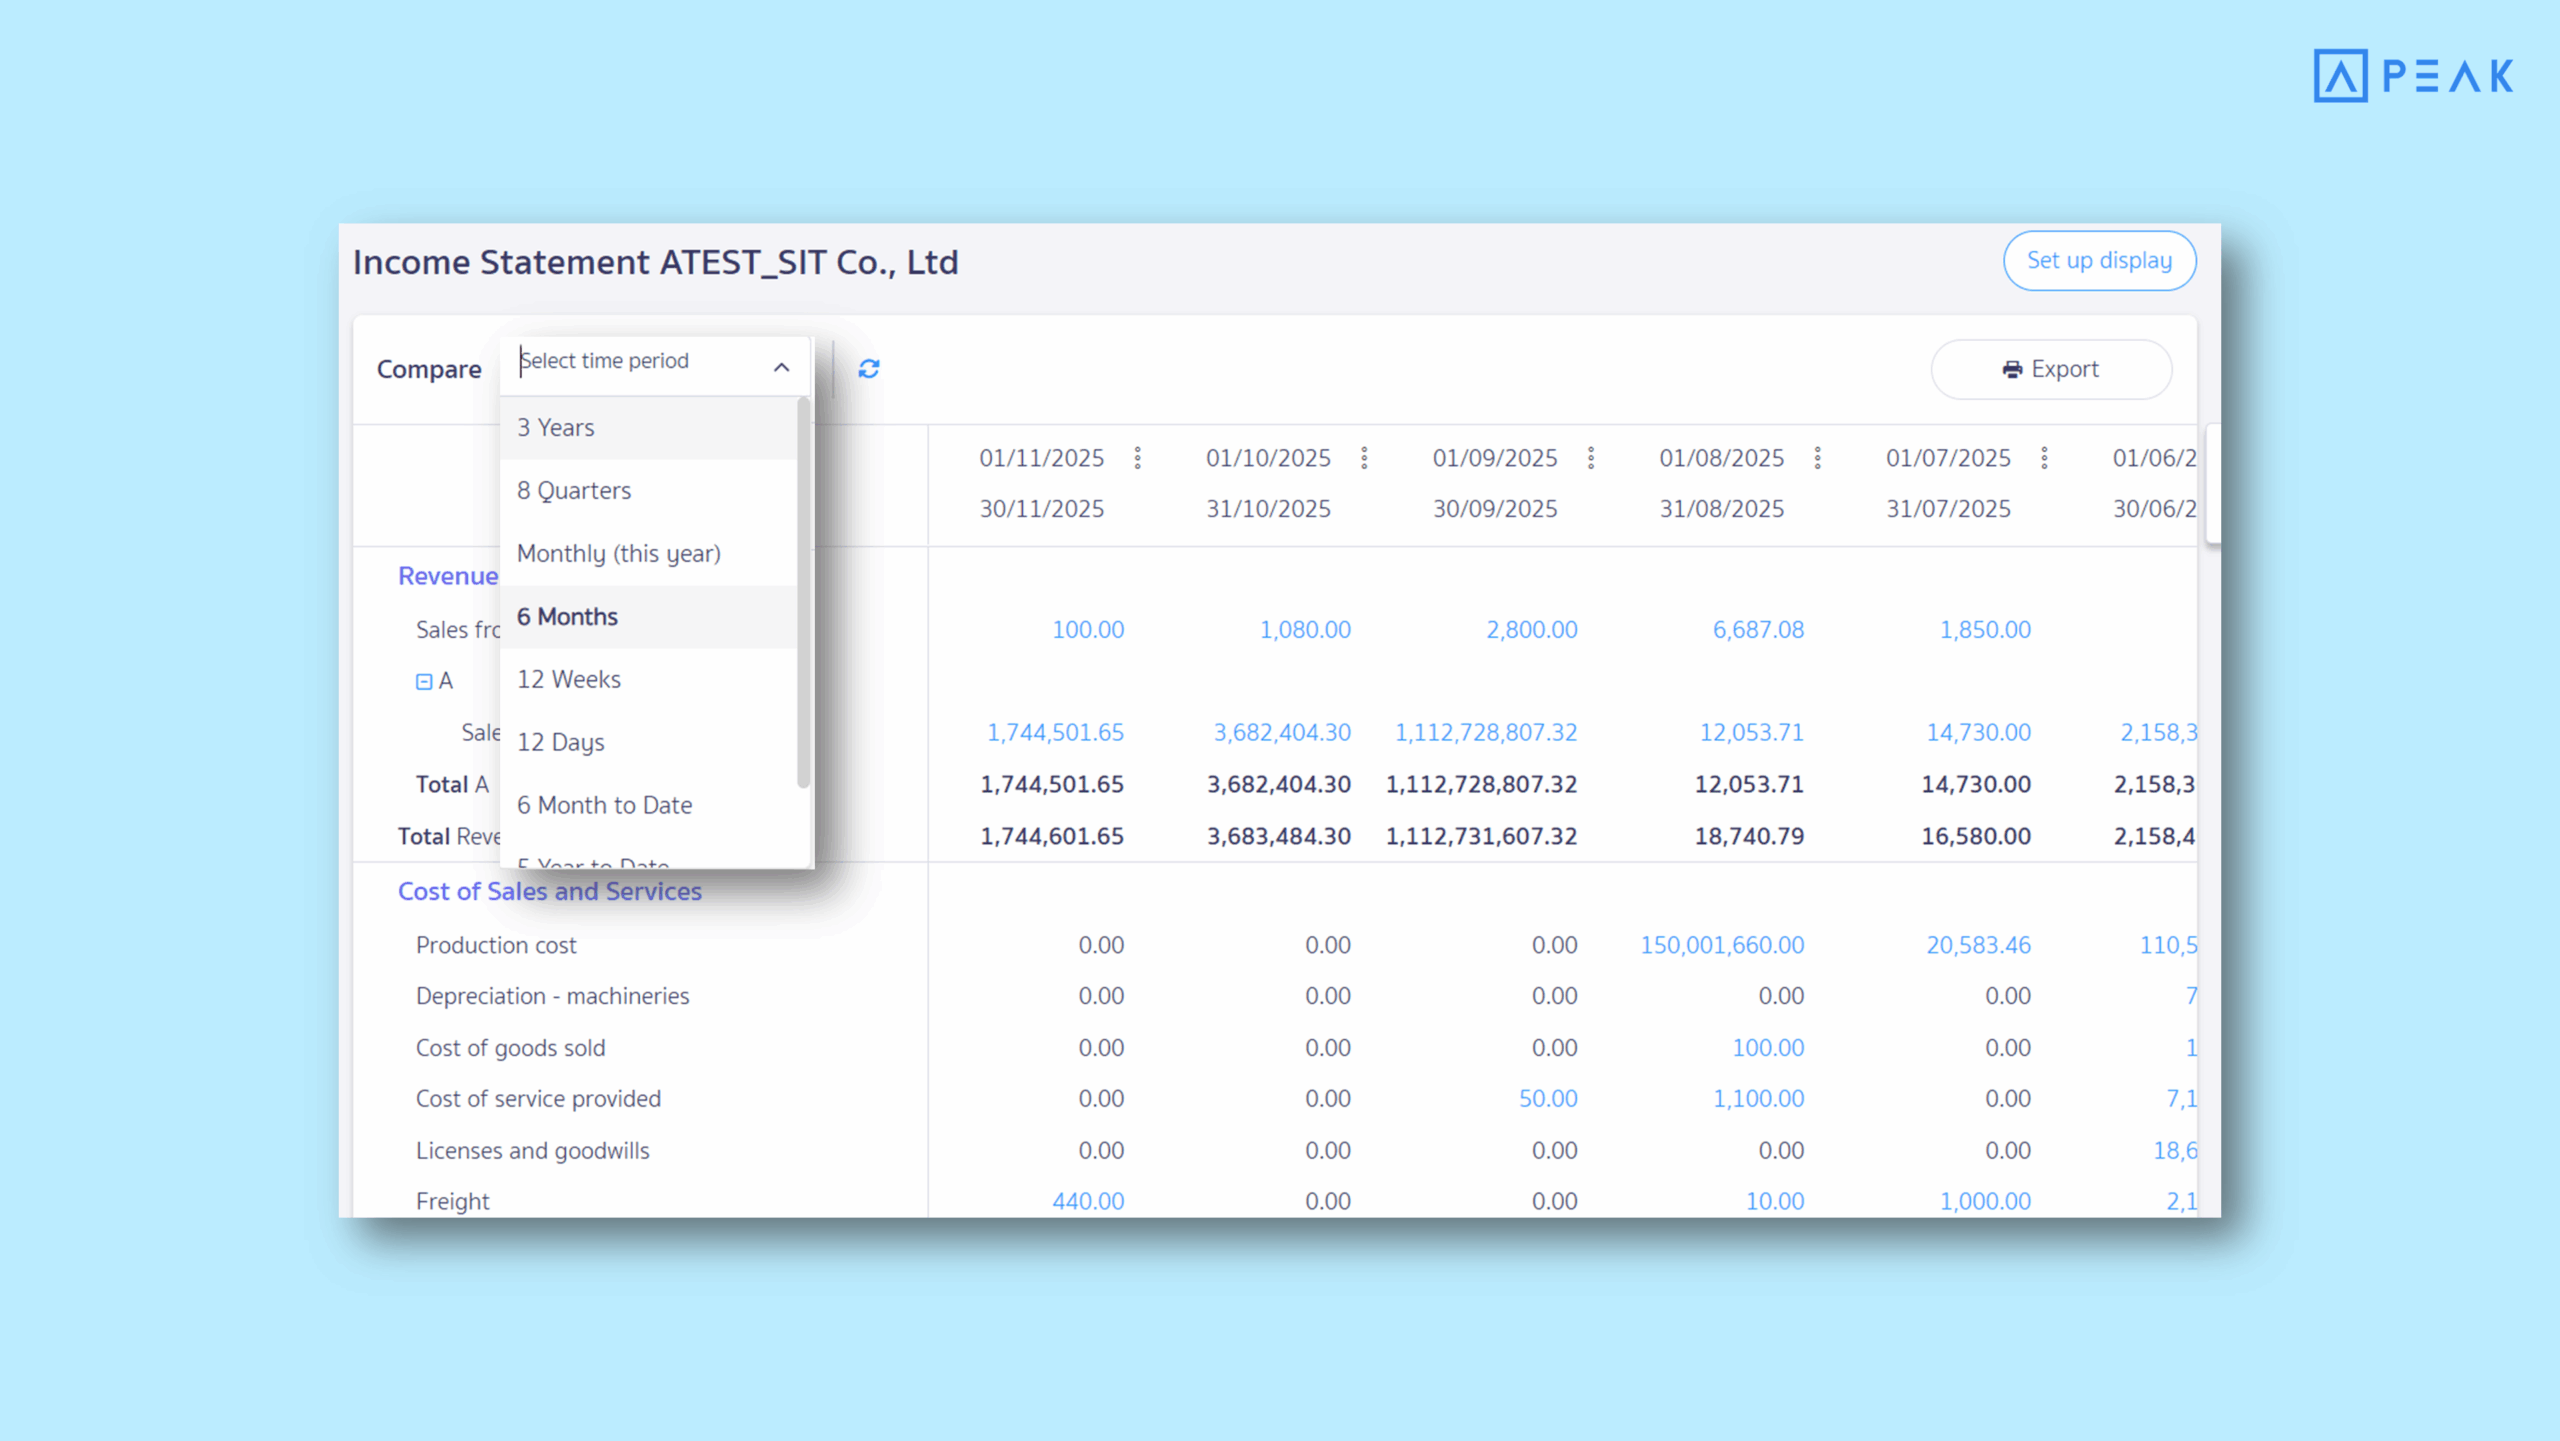
Task: Click the PEAK logo
Action: pos(2413,75)
